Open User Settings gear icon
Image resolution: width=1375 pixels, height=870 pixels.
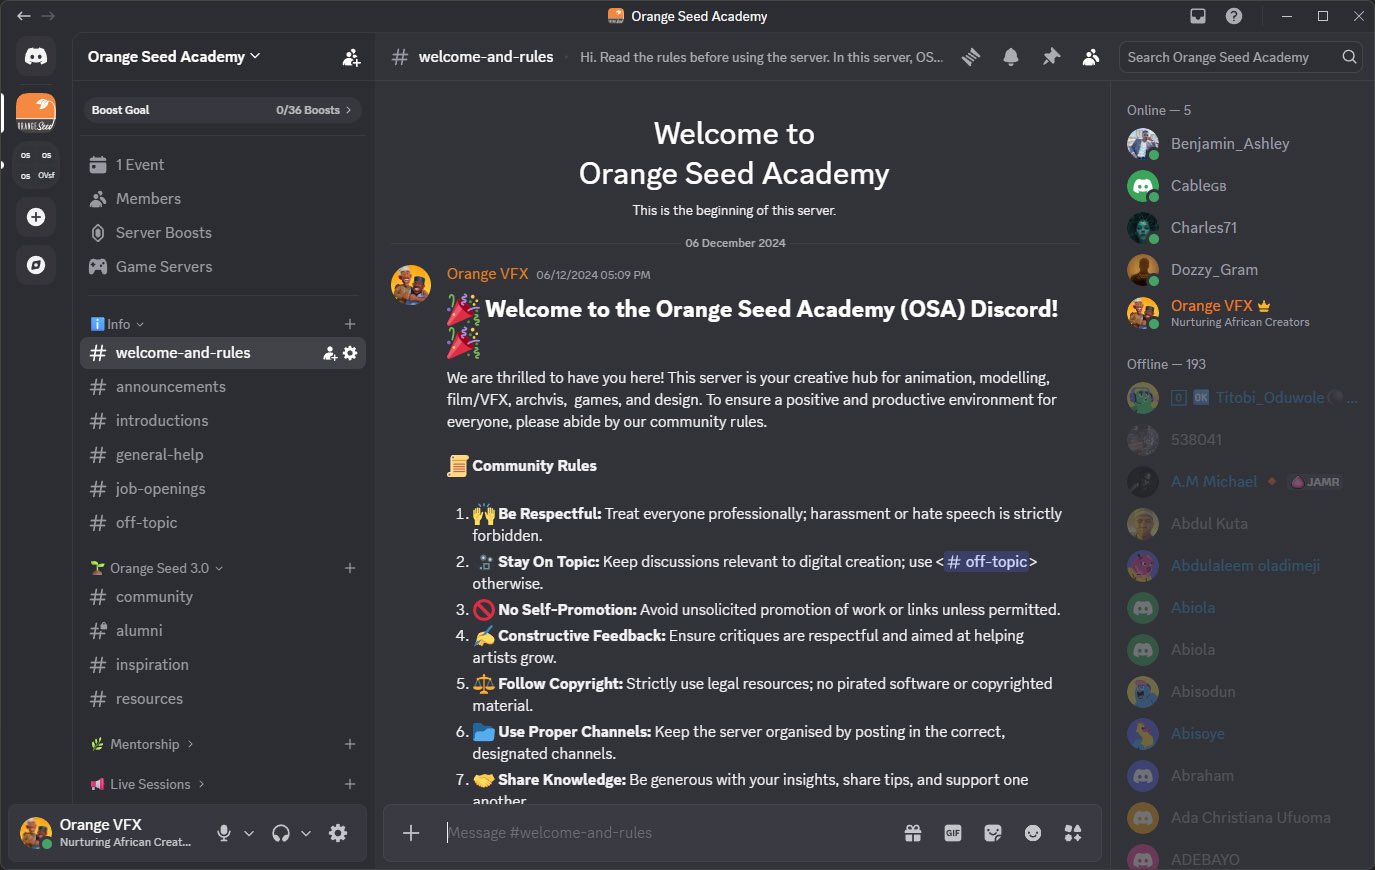point(338,833)
